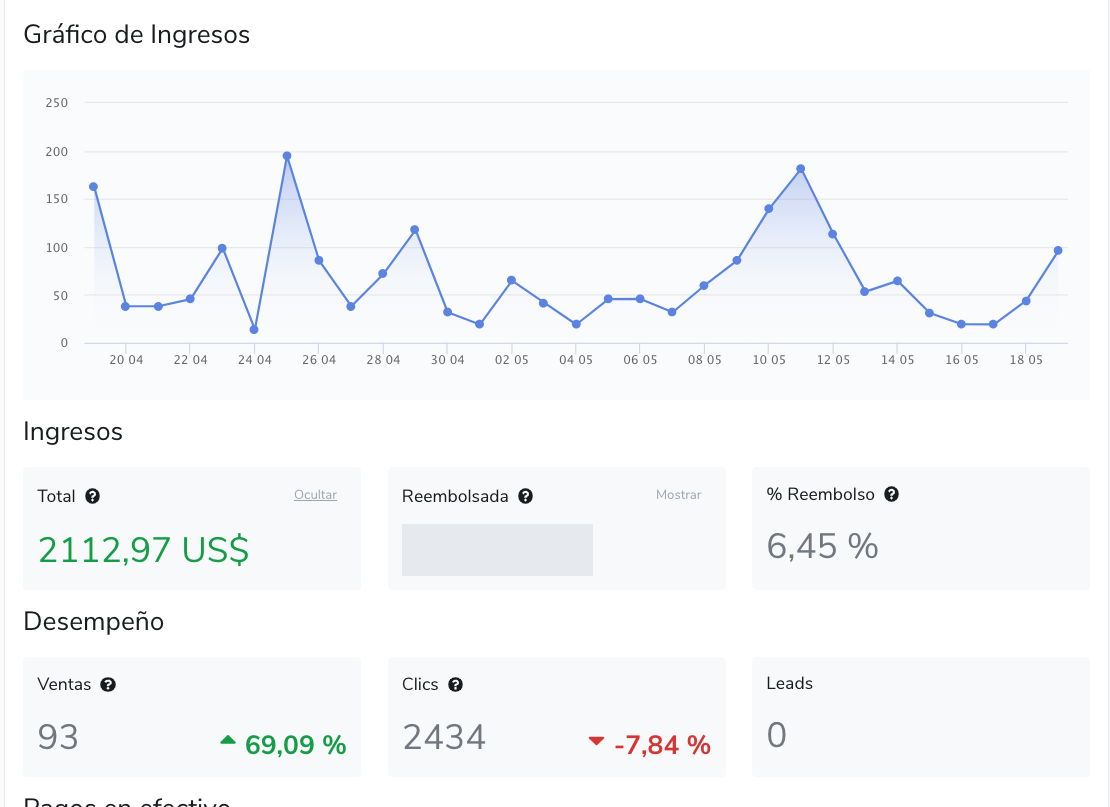Select the 69,09 % sales change indicator

[295, 745]
